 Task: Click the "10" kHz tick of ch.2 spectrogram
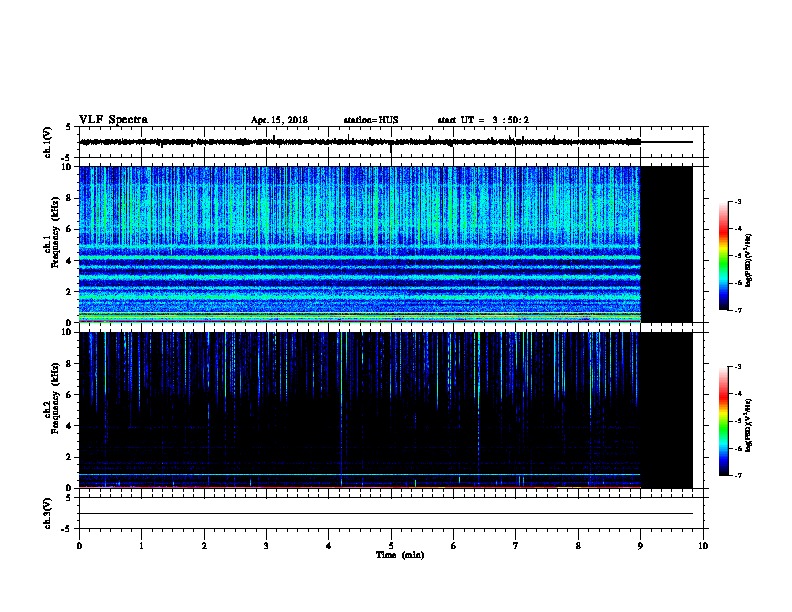(68, 333)
